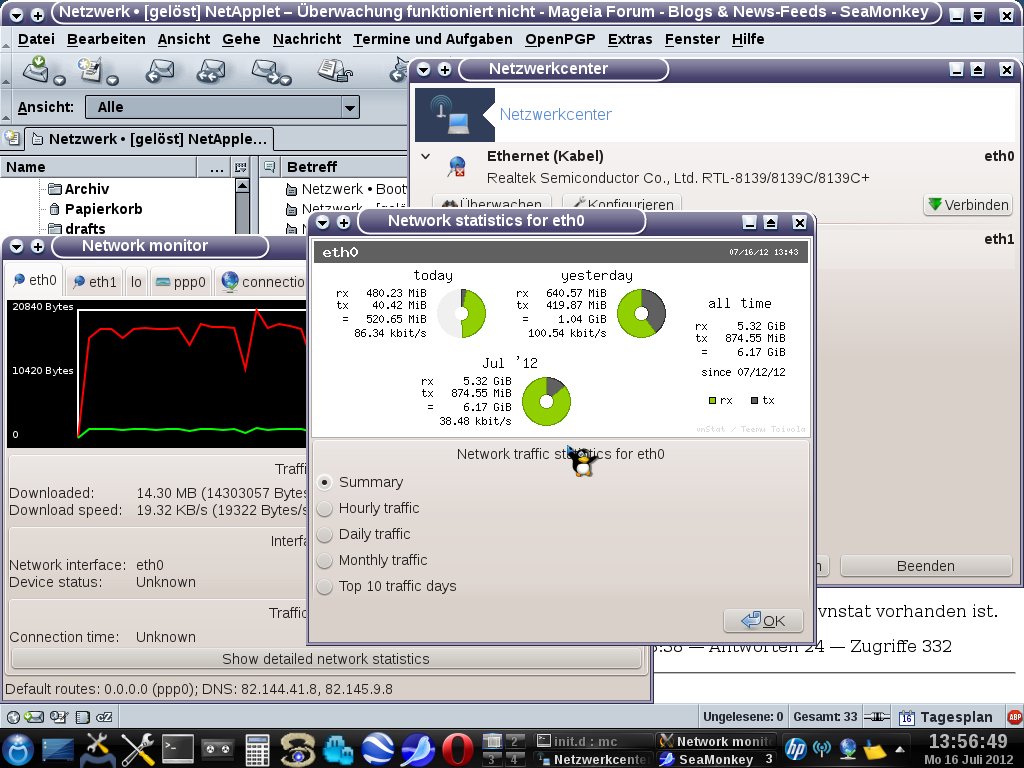Collapse the Ethernet (Kabel) eth0 entry
This screenshot has height=768, width=1024.
[x=426, y=157]
